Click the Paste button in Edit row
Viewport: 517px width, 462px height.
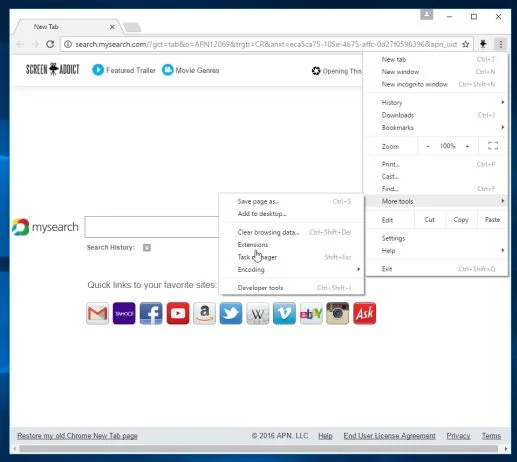pyautogui.click(x=492, y=220)
